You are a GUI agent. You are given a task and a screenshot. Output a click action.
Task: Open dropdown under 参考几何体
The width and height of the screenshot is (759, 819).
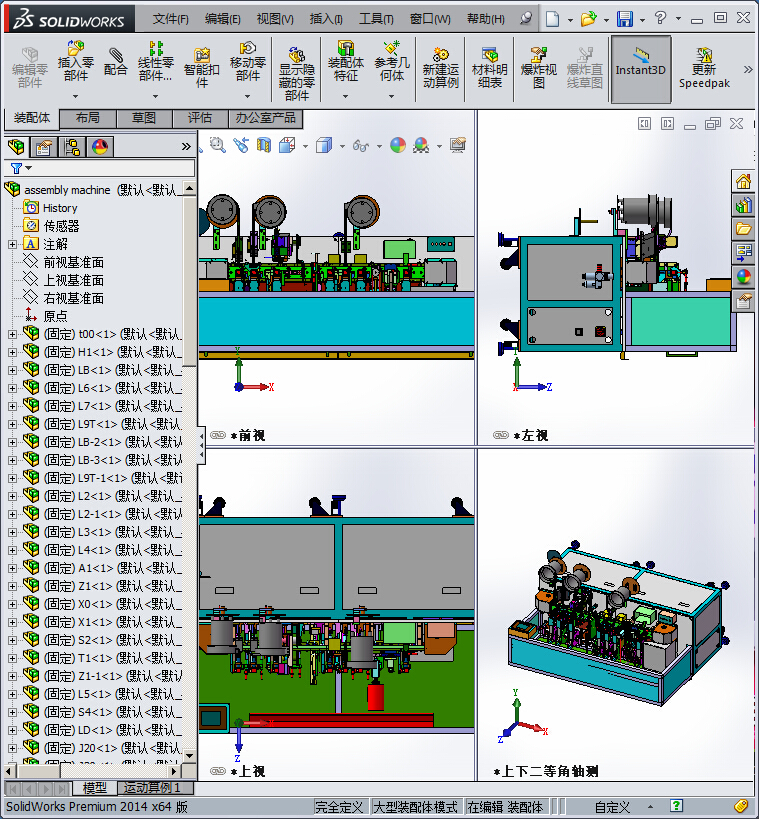pos(392,97)
